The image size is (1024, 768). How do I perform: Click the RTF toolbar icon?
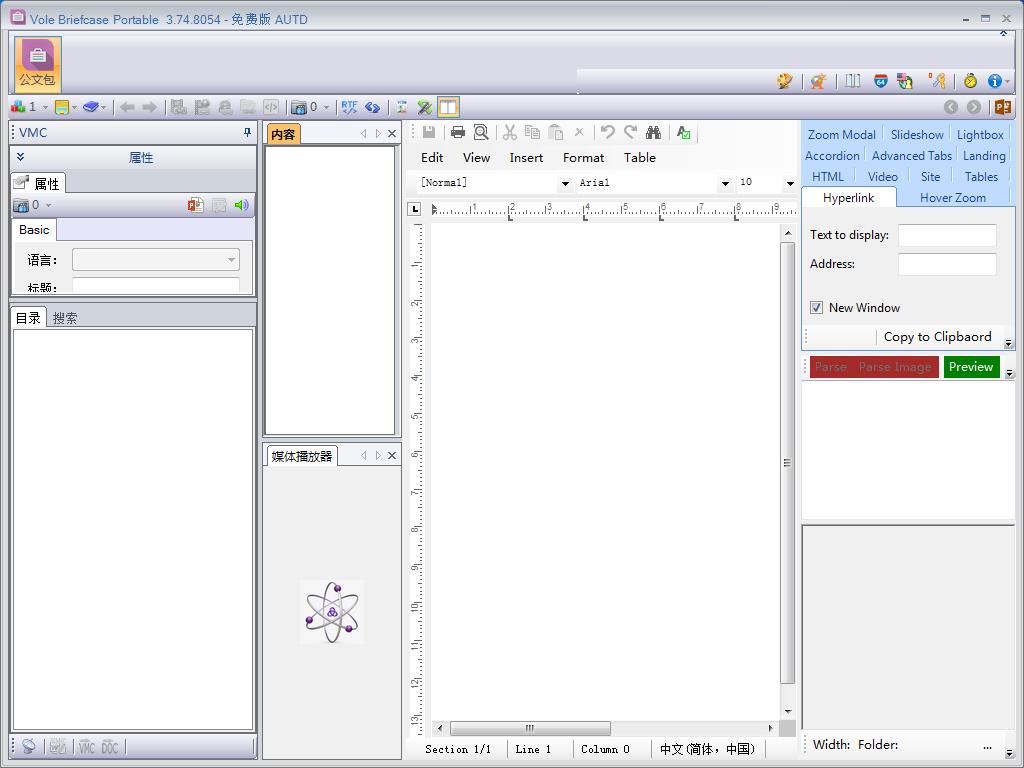pyautogui.click(x=348, y=107)
